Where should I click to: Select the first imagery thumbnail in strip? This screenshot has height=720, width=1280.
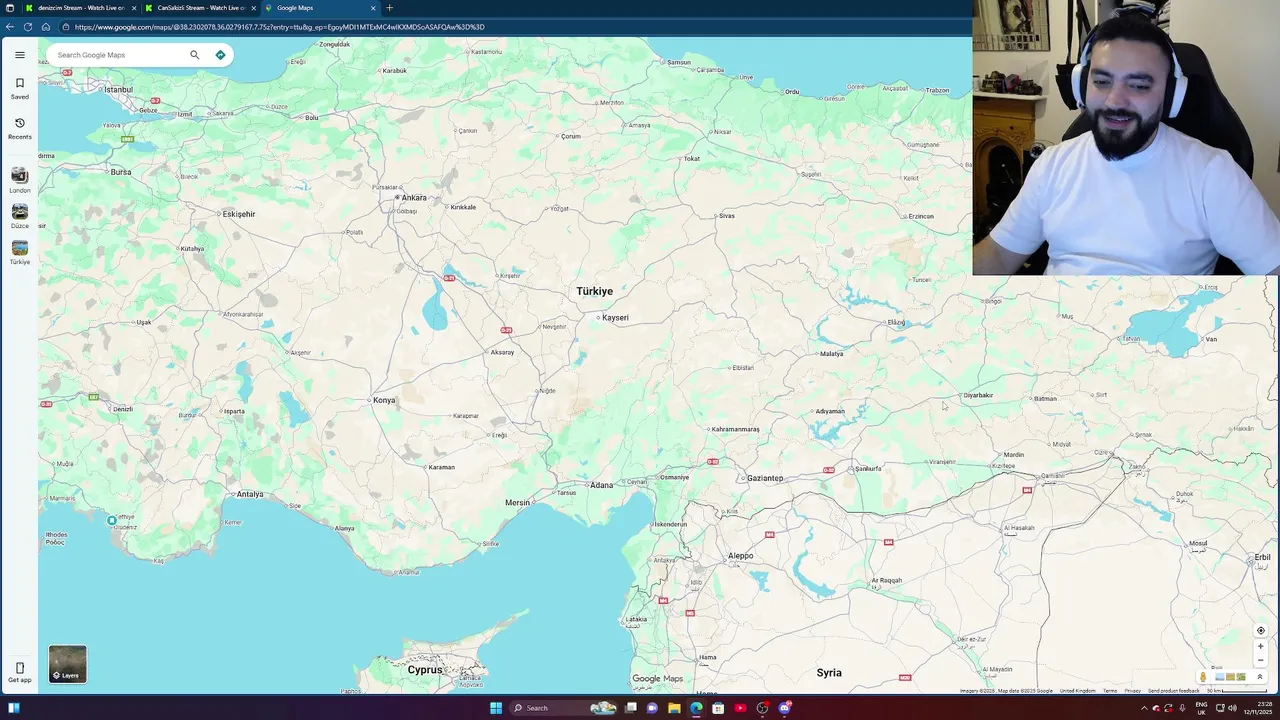coord(1219,677)
